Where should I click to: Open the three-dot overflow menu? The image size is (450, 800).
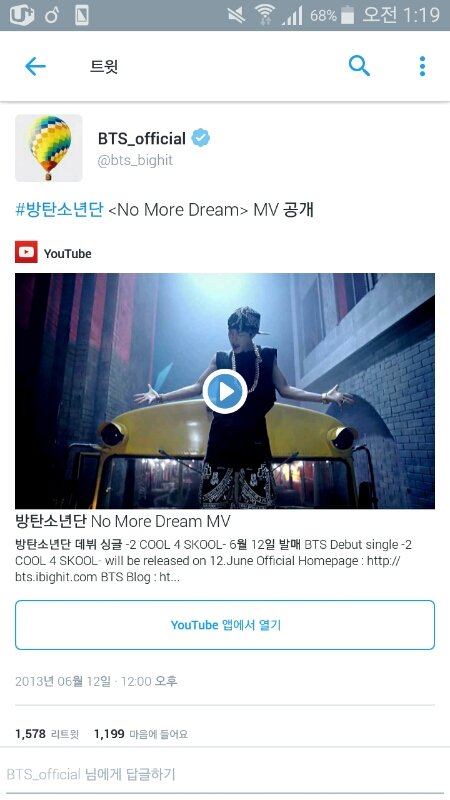(422, 66)
